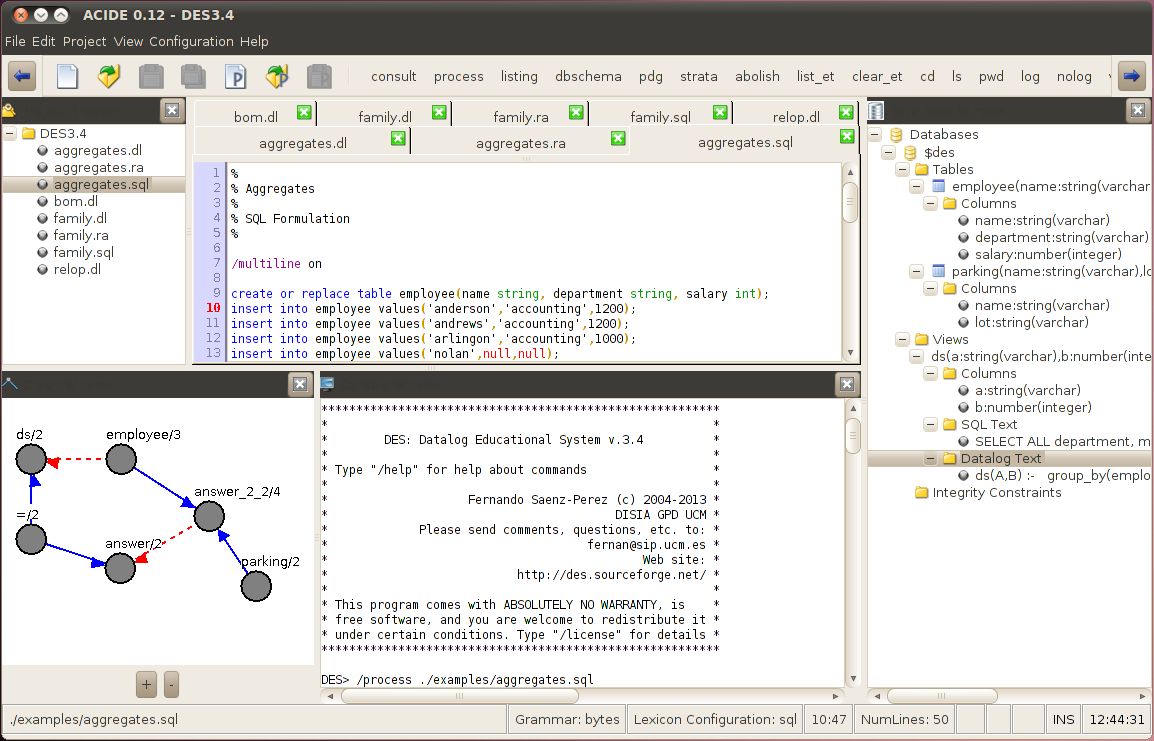Close the family.sql tab with green X
1154x741 pixels.
[720, 112]
